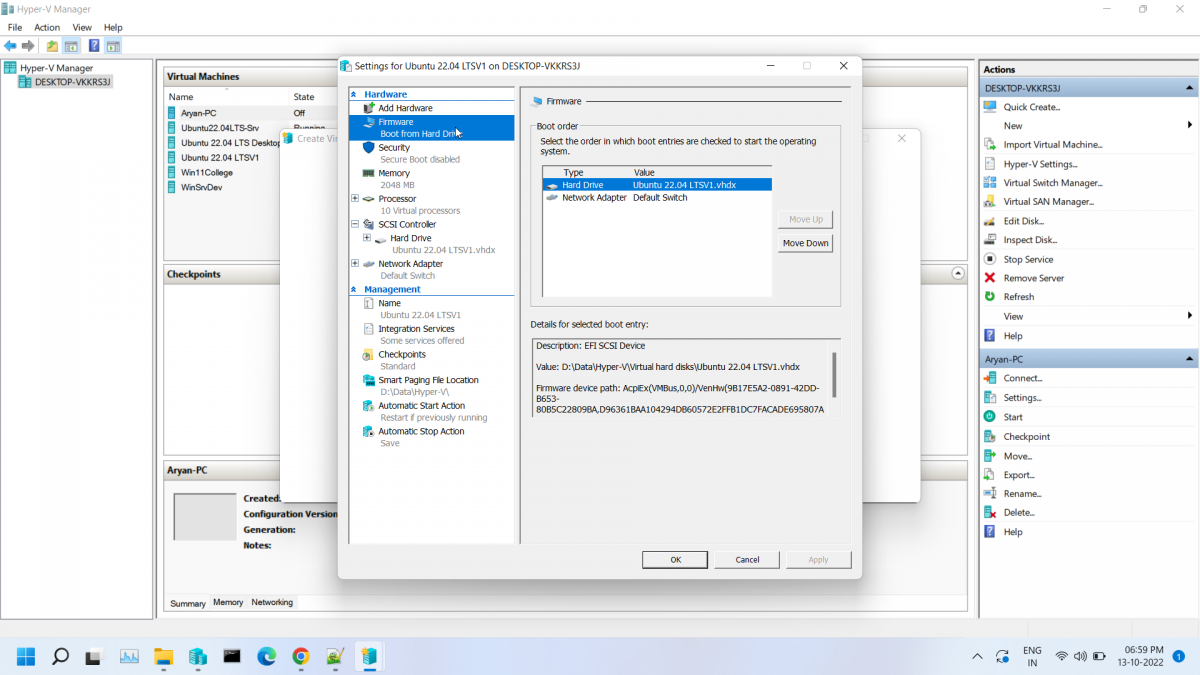Open the View menu

point(82,27)
